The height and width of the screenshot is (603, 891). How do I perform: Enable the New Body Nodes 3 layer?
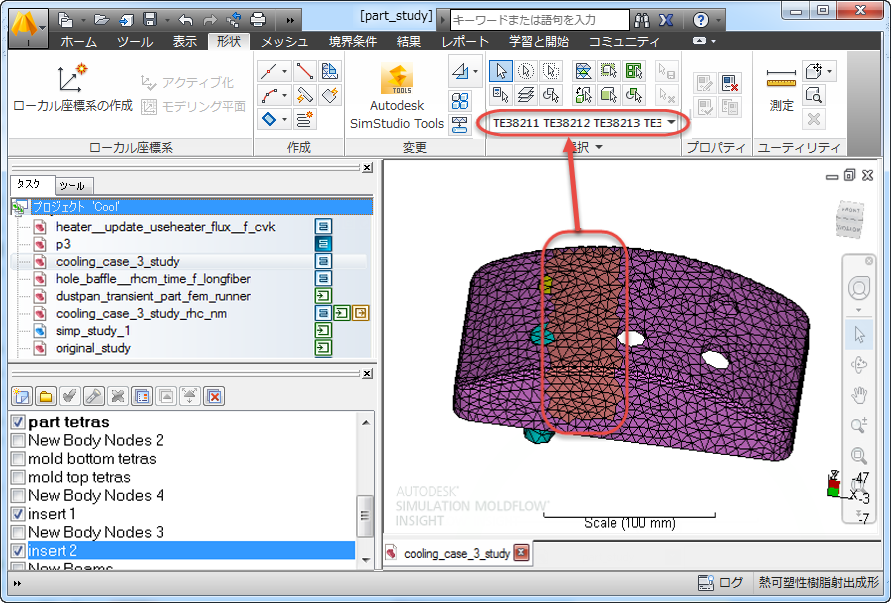(x=18, y=533)
